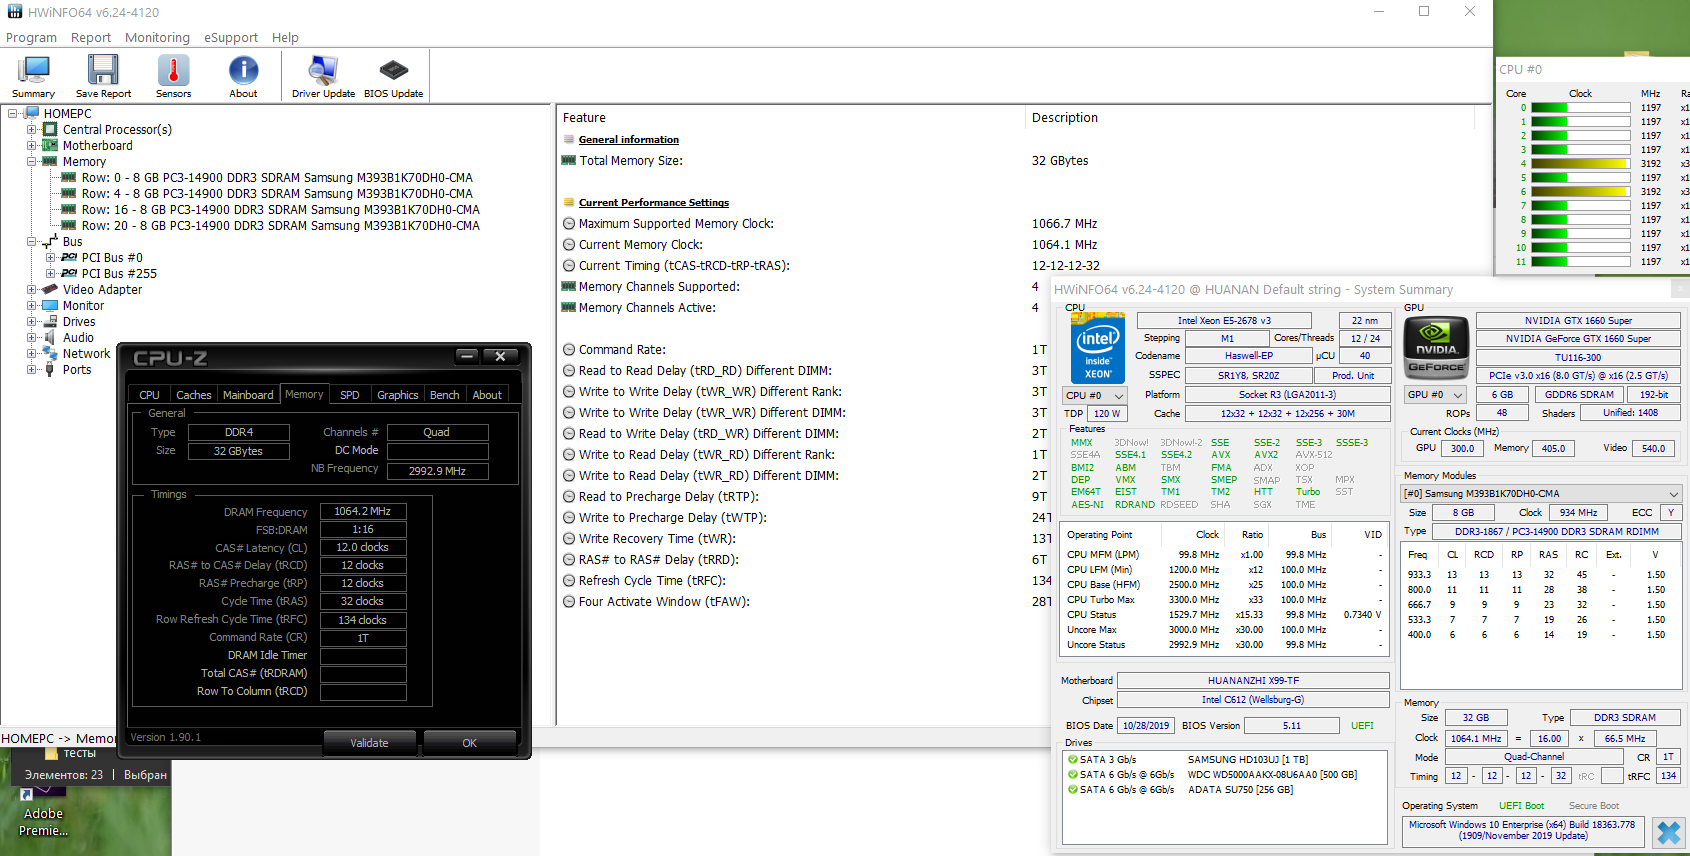Expand the Drives tree node
This screenshot has width=1690, height=856.
tap(31, 321)
